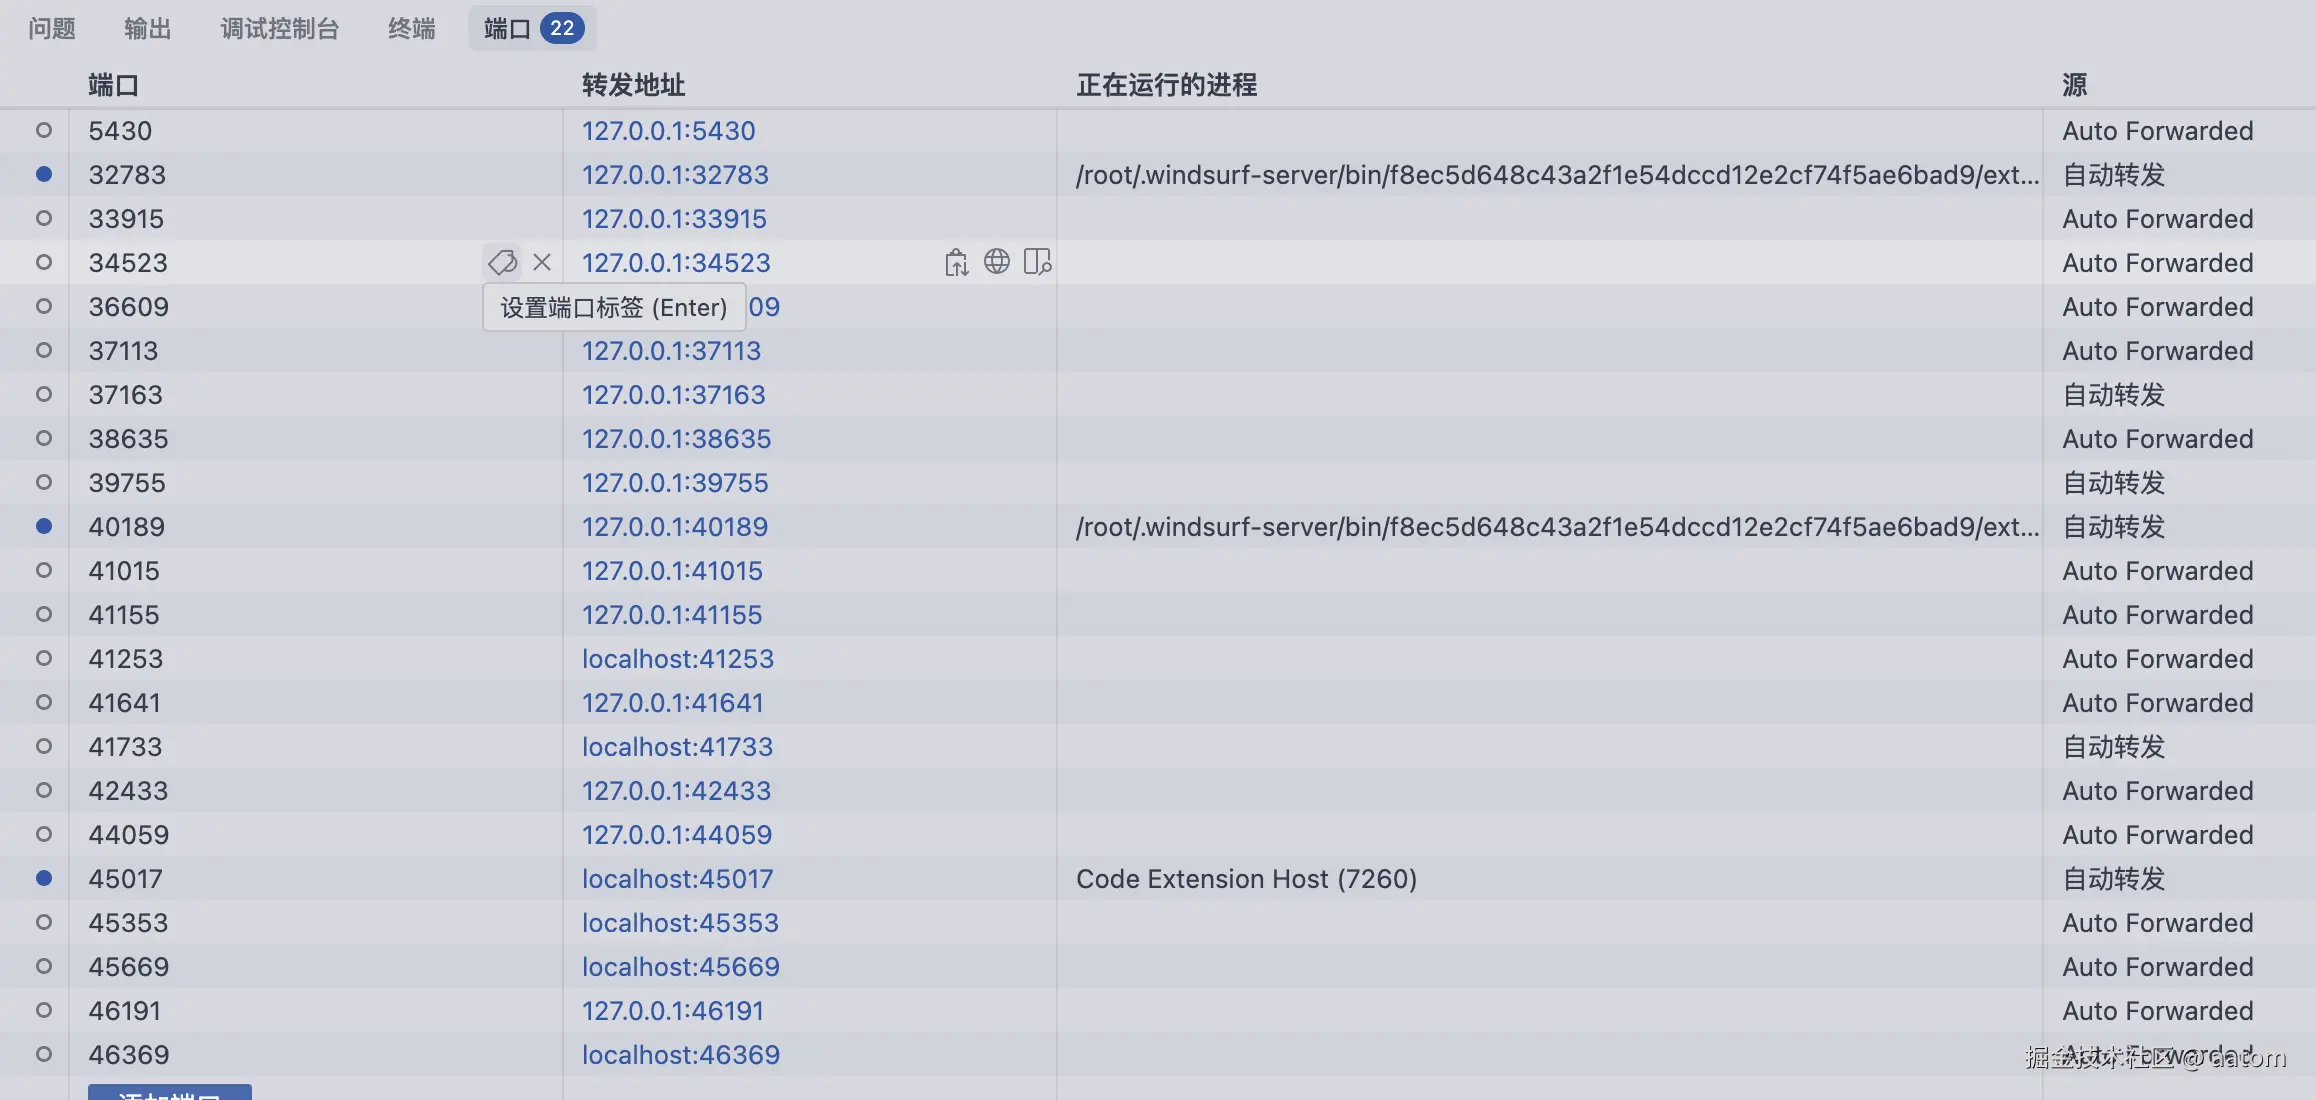
Task: Select Code Extension Host (7260) process cell
Action: point(1246,879)
